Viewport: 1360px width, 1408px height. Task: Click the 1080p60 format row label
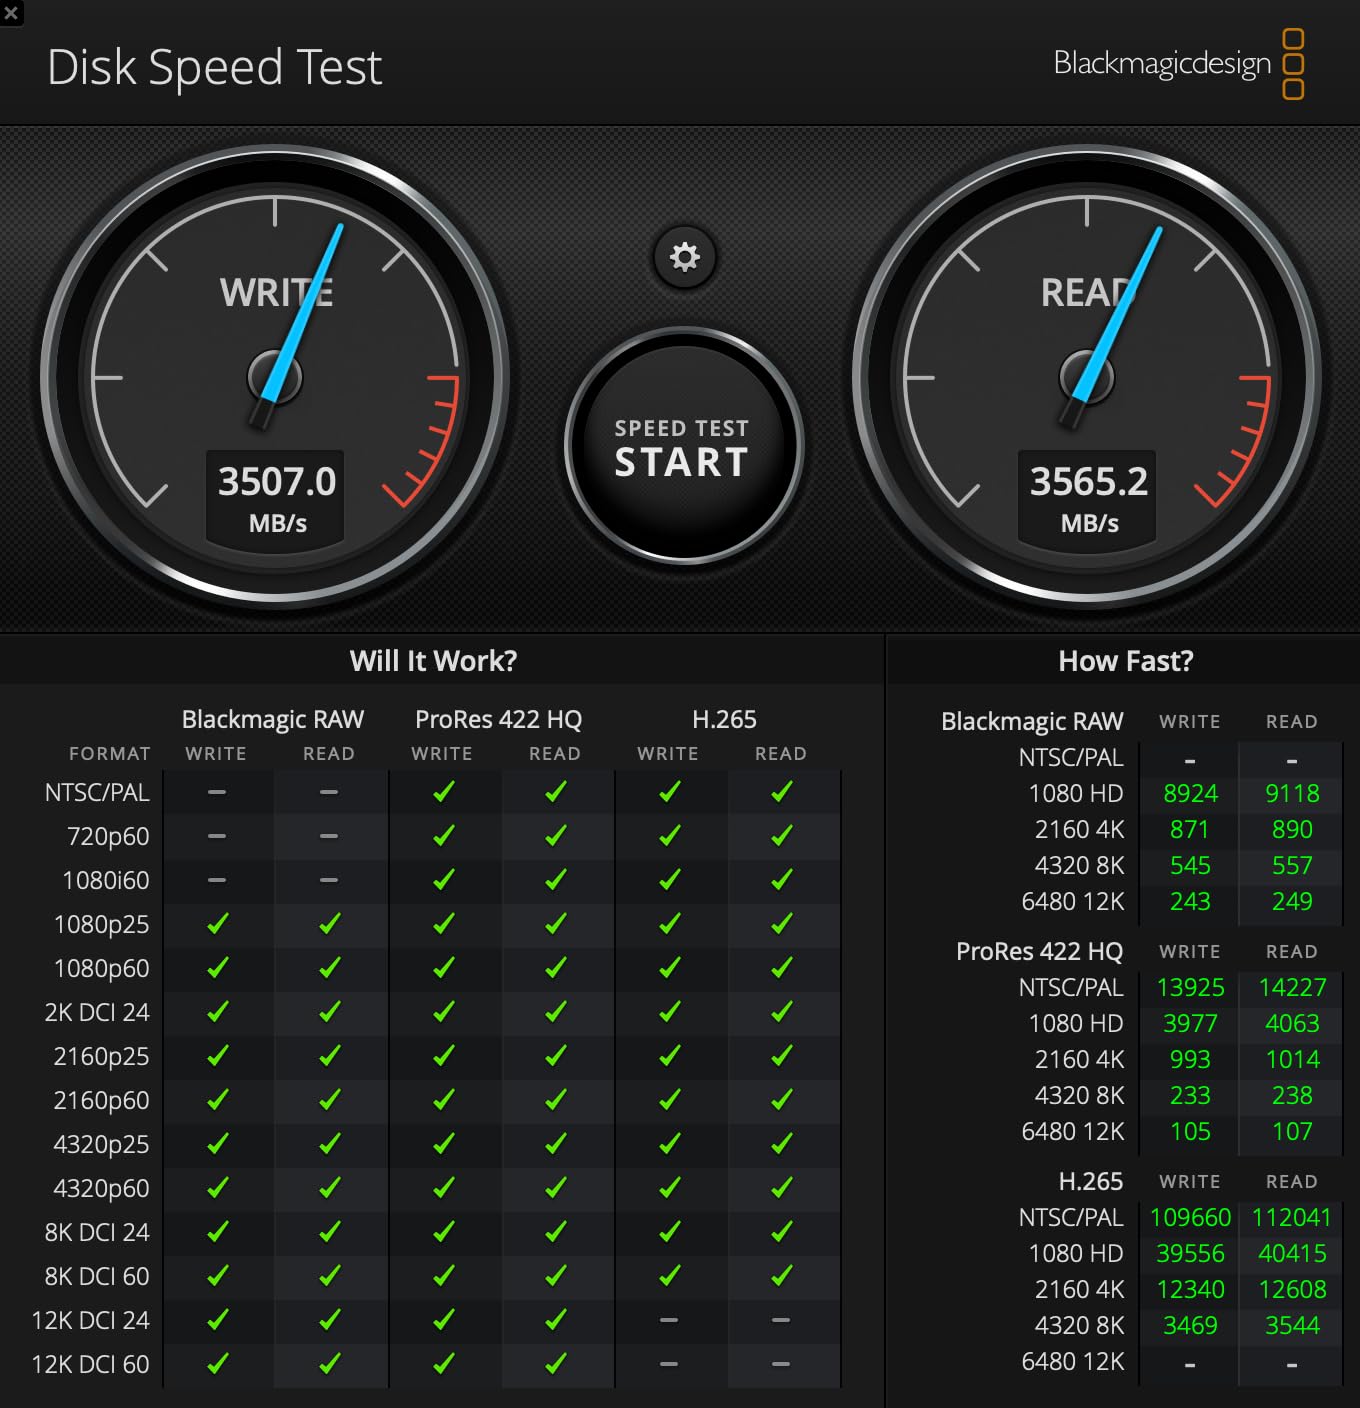click(102, 968)
